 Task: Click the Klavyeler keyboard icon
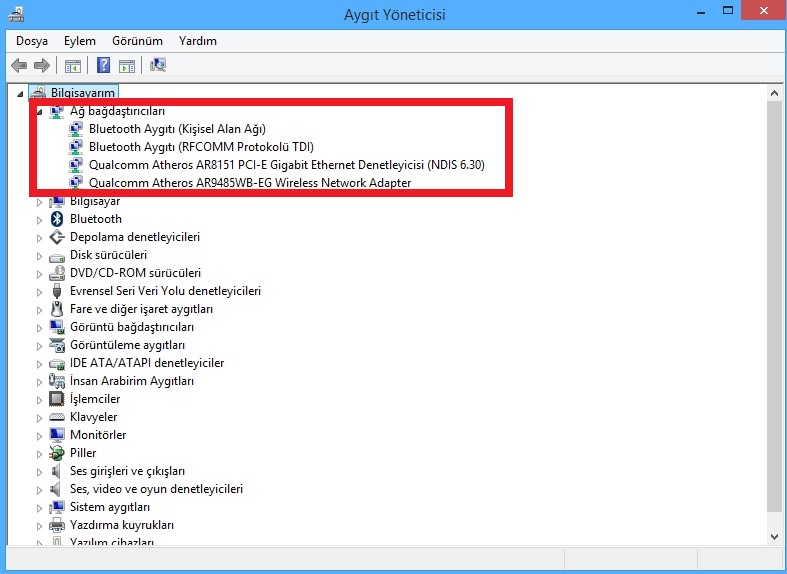coord(57,417)
